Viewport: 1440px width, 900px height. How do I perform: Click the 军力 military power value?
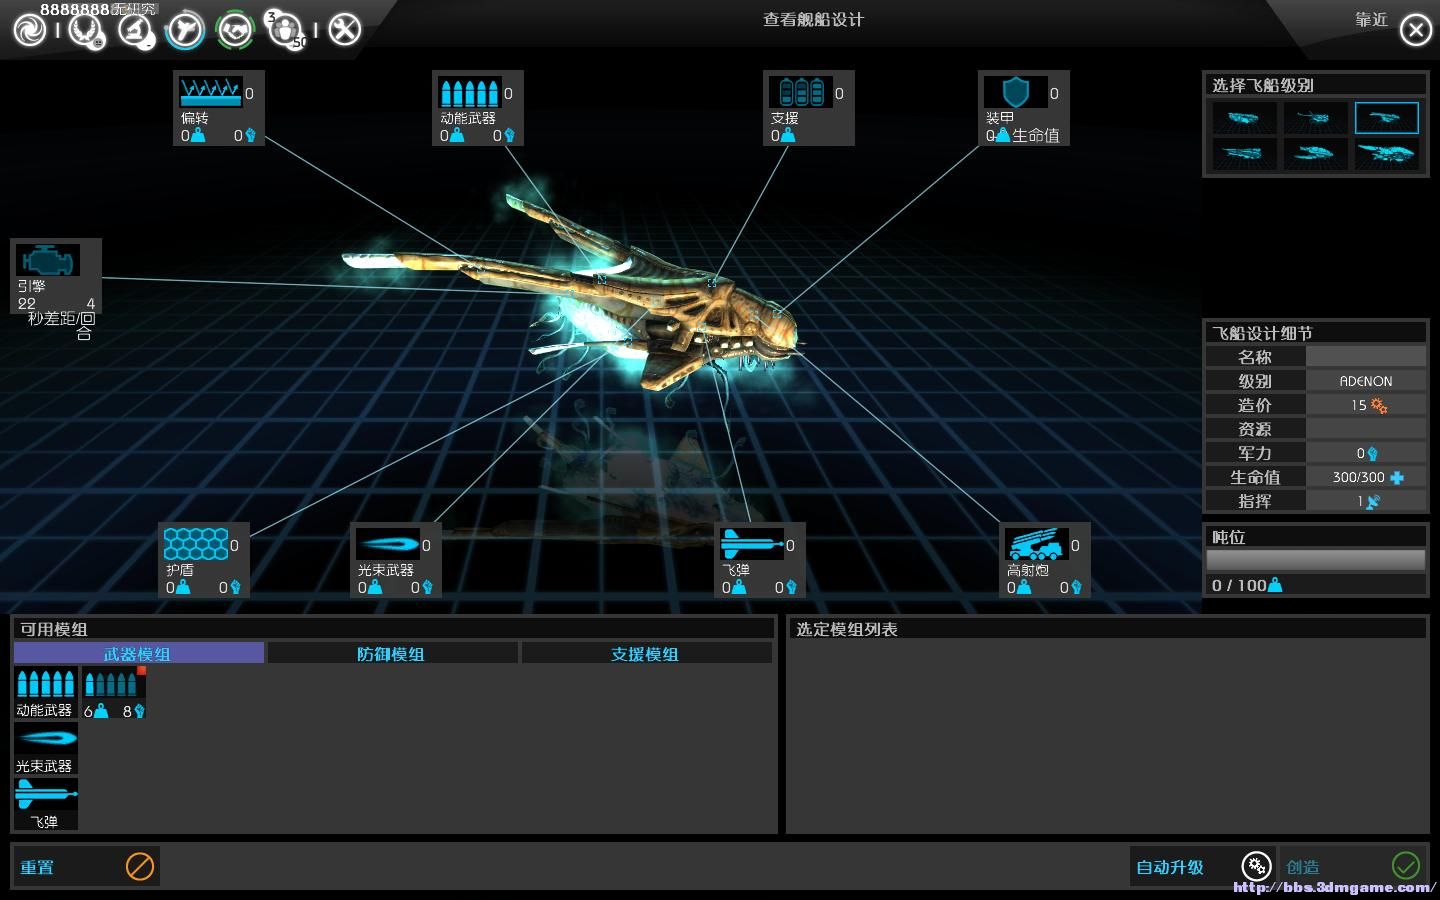tap(1367, 453)
